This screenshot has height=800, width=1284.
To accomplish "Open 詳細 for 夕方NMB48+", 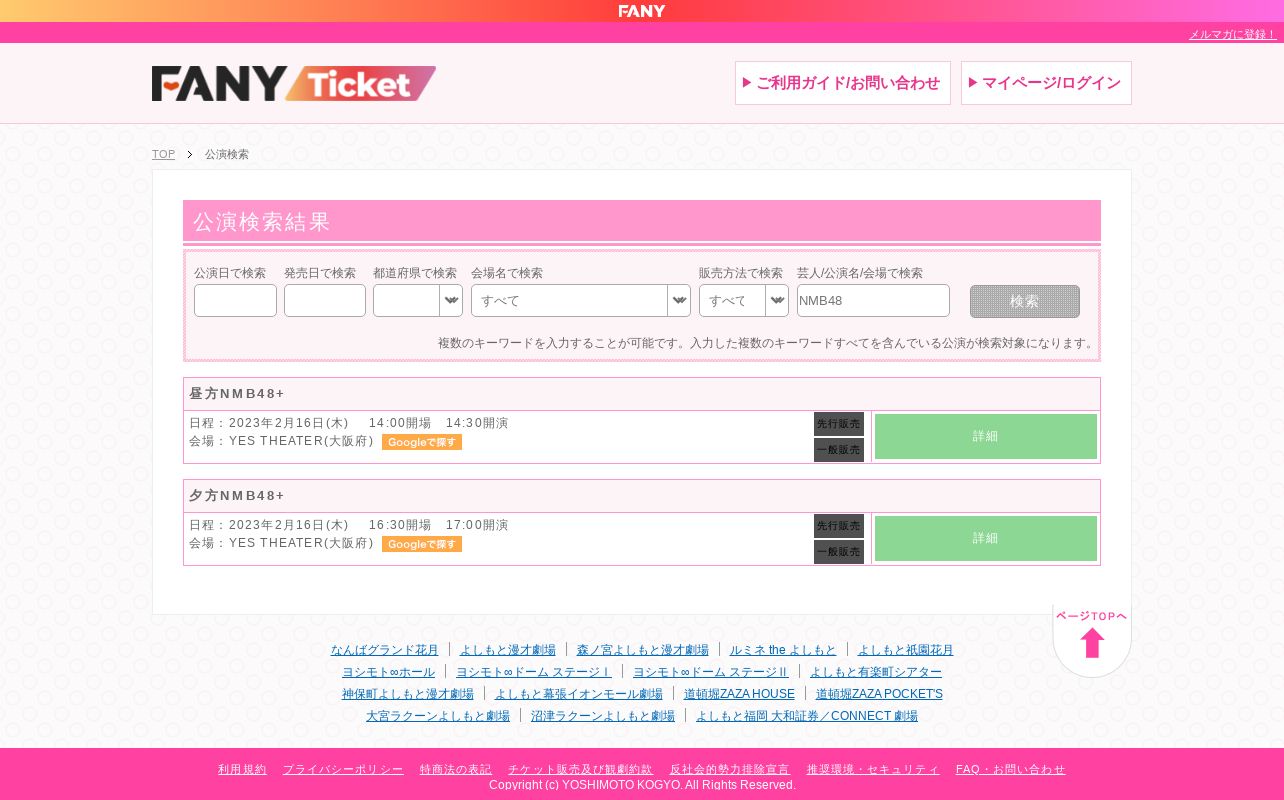I will pyautogui.click(x=986, y=538).
